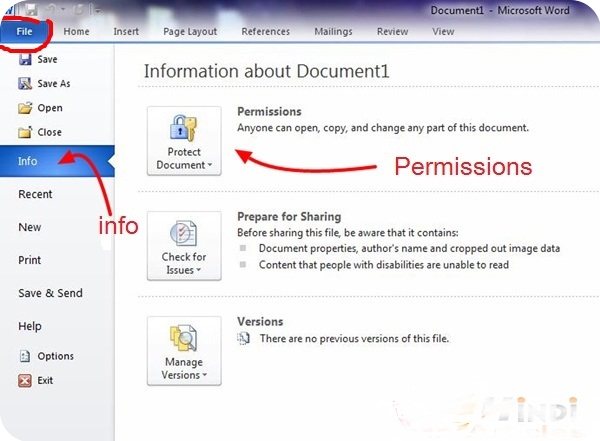Viewport: 600px width, 441px height.
Task: Switch to the Home tab
Action: 77,31
